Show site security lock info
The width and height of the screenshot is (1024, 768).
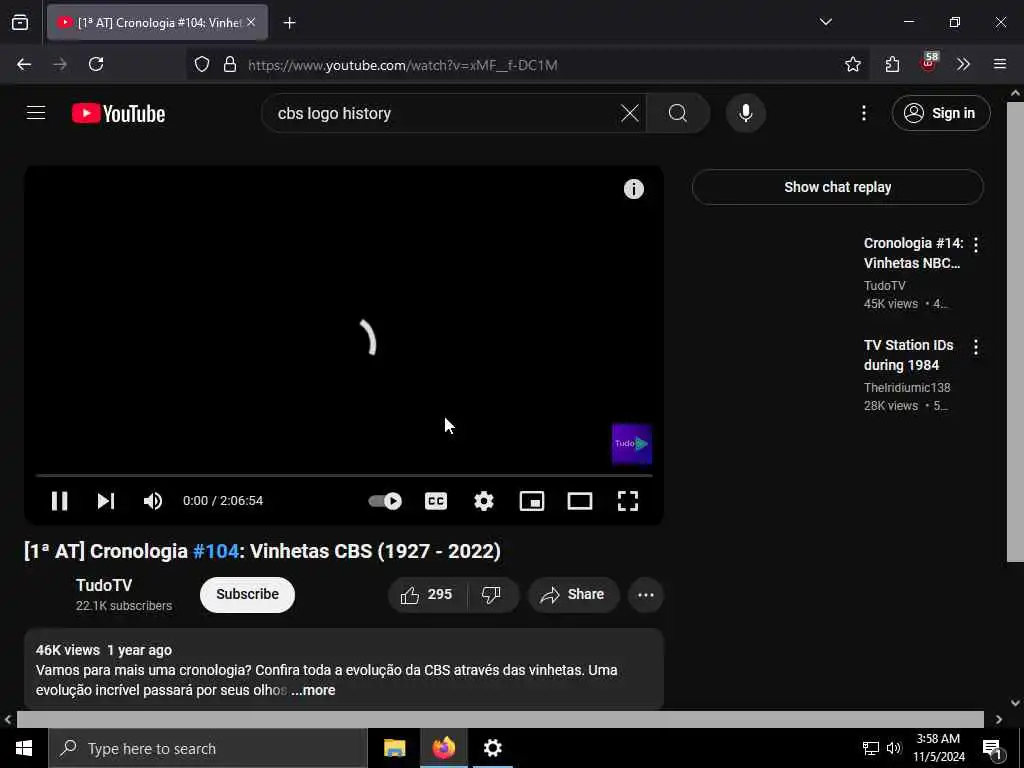pos(230,64)
